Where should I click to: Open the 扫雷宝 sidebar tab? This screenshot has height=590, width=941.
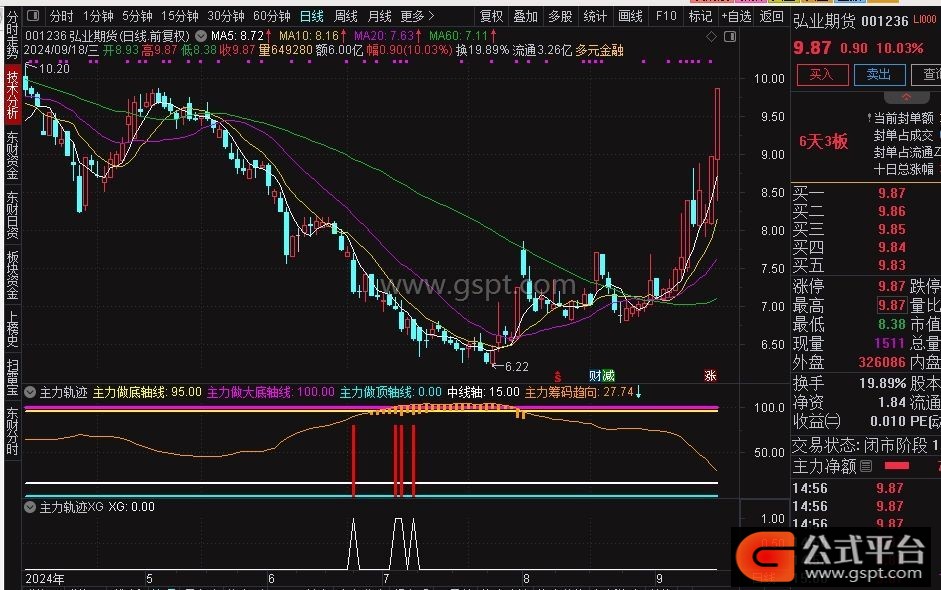[13, 377]
